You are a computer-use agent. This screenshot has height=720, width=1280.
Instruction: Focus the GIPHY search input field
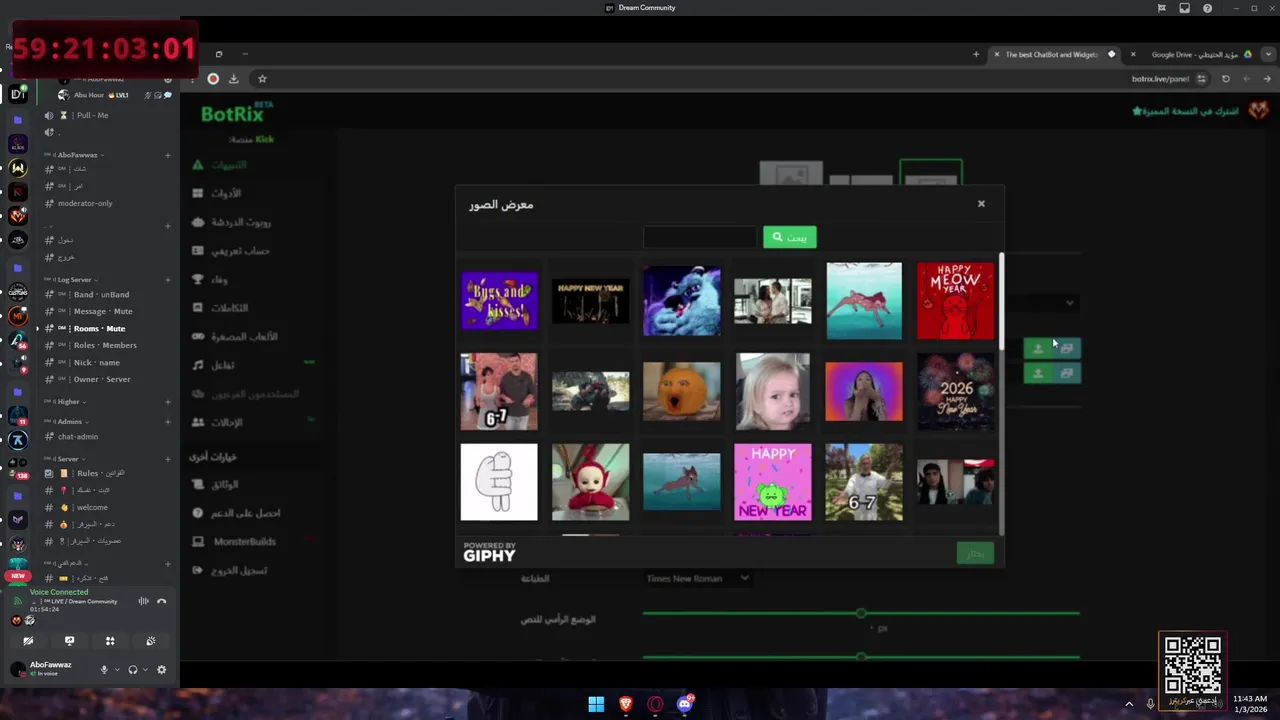point(700,237)
